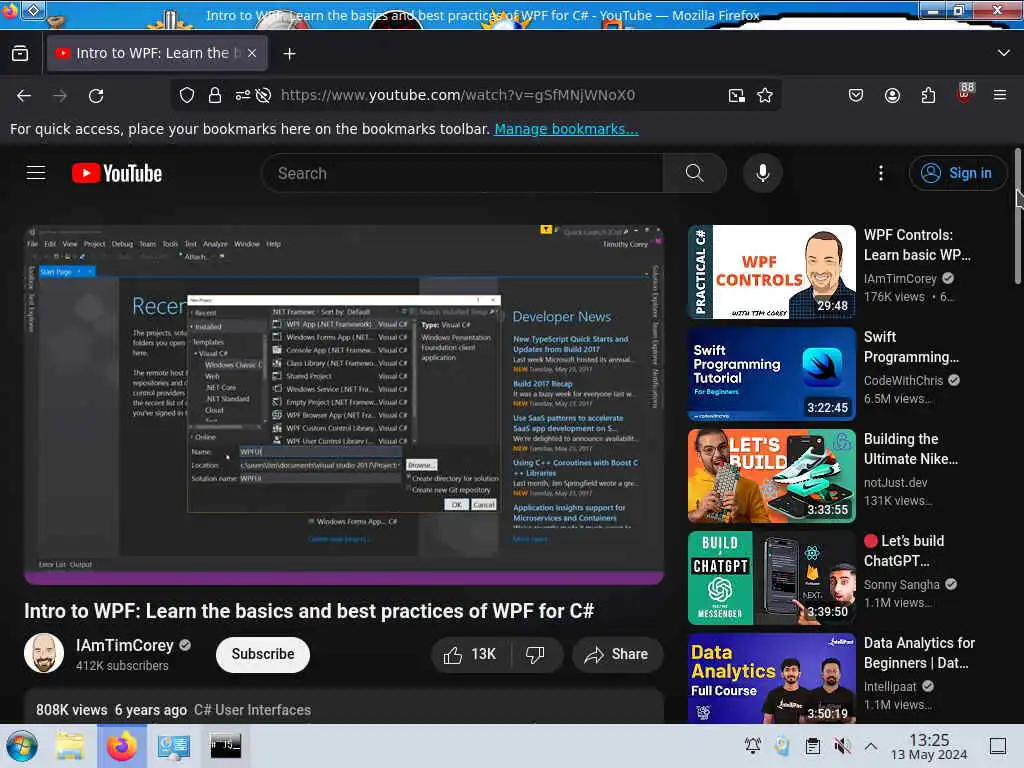1024x768 pixels.
Task: Open YouTube settings three-dot menu
Action: point(880,173)
